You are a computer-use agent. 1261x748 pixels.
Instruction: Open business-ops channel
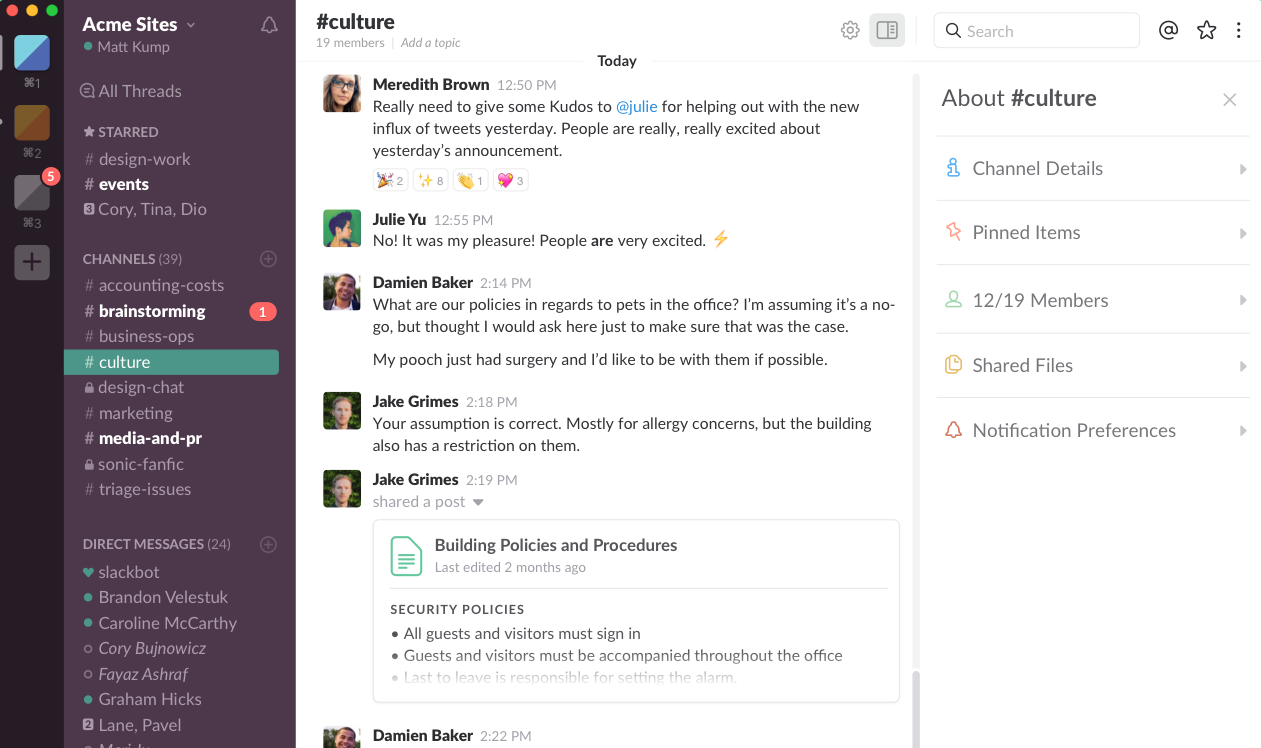[139, 336]
